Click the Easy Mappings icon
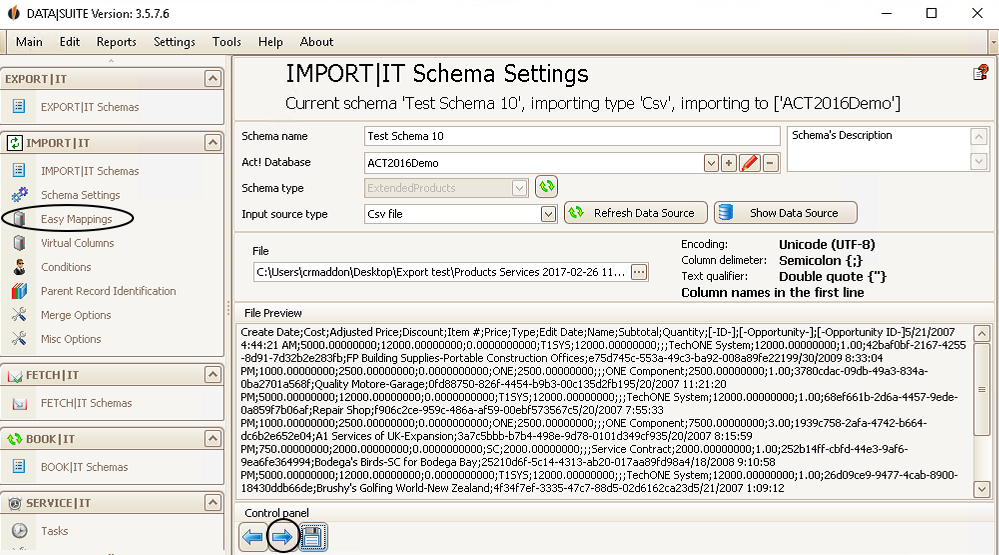 (19, 219)
